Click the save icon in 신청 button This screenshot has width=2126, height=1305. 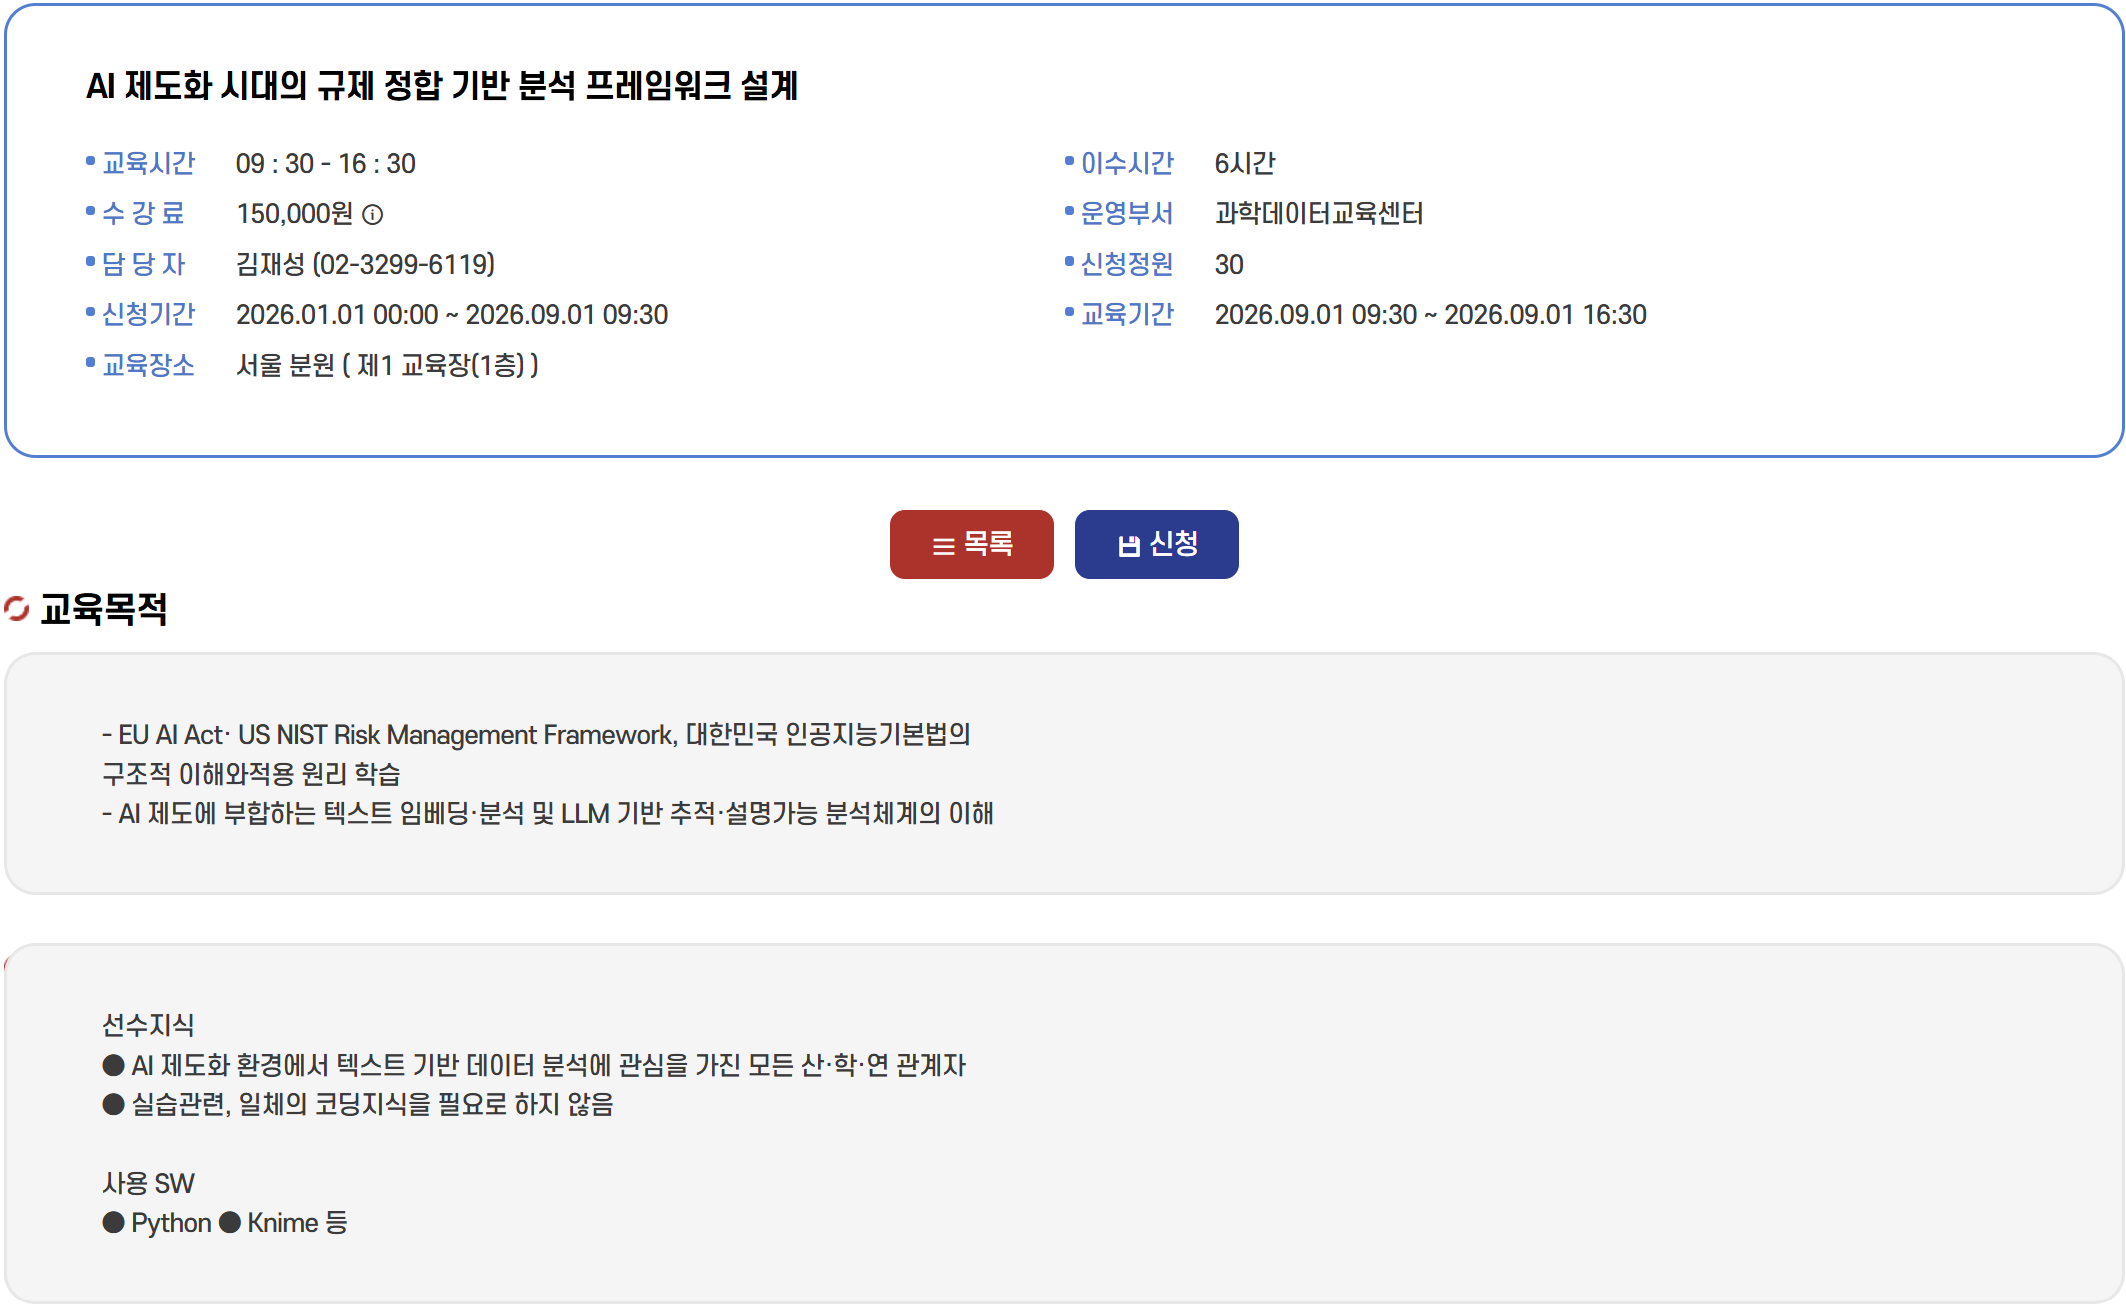pos(1129,546)
